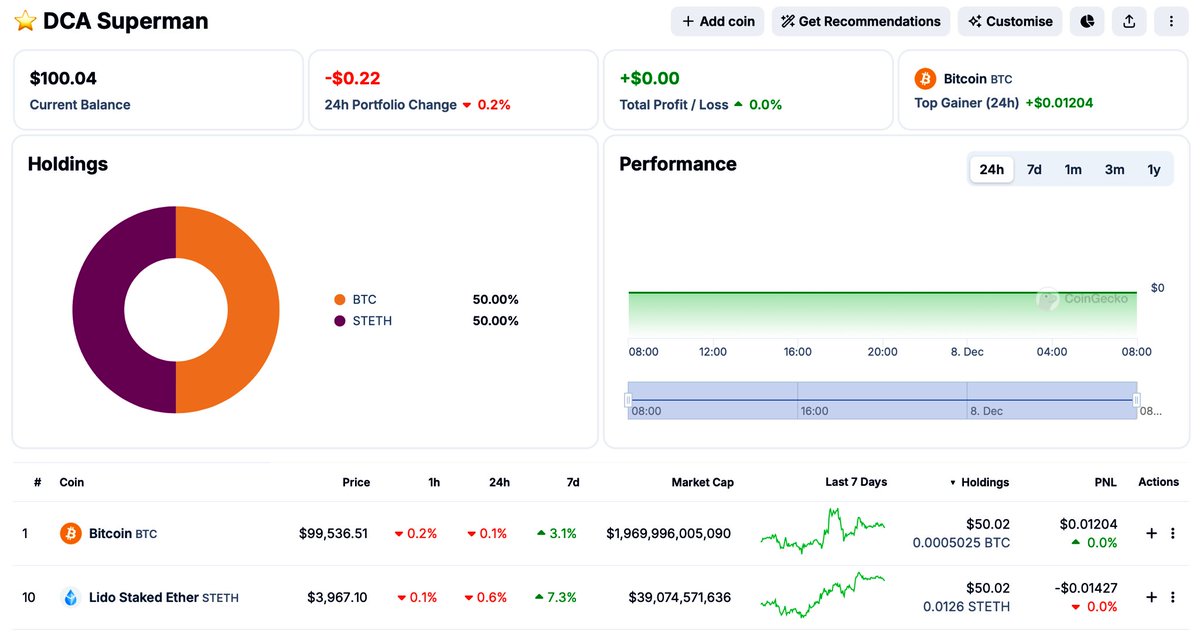Open the pie chart allocation view

tap(1087, 21)
